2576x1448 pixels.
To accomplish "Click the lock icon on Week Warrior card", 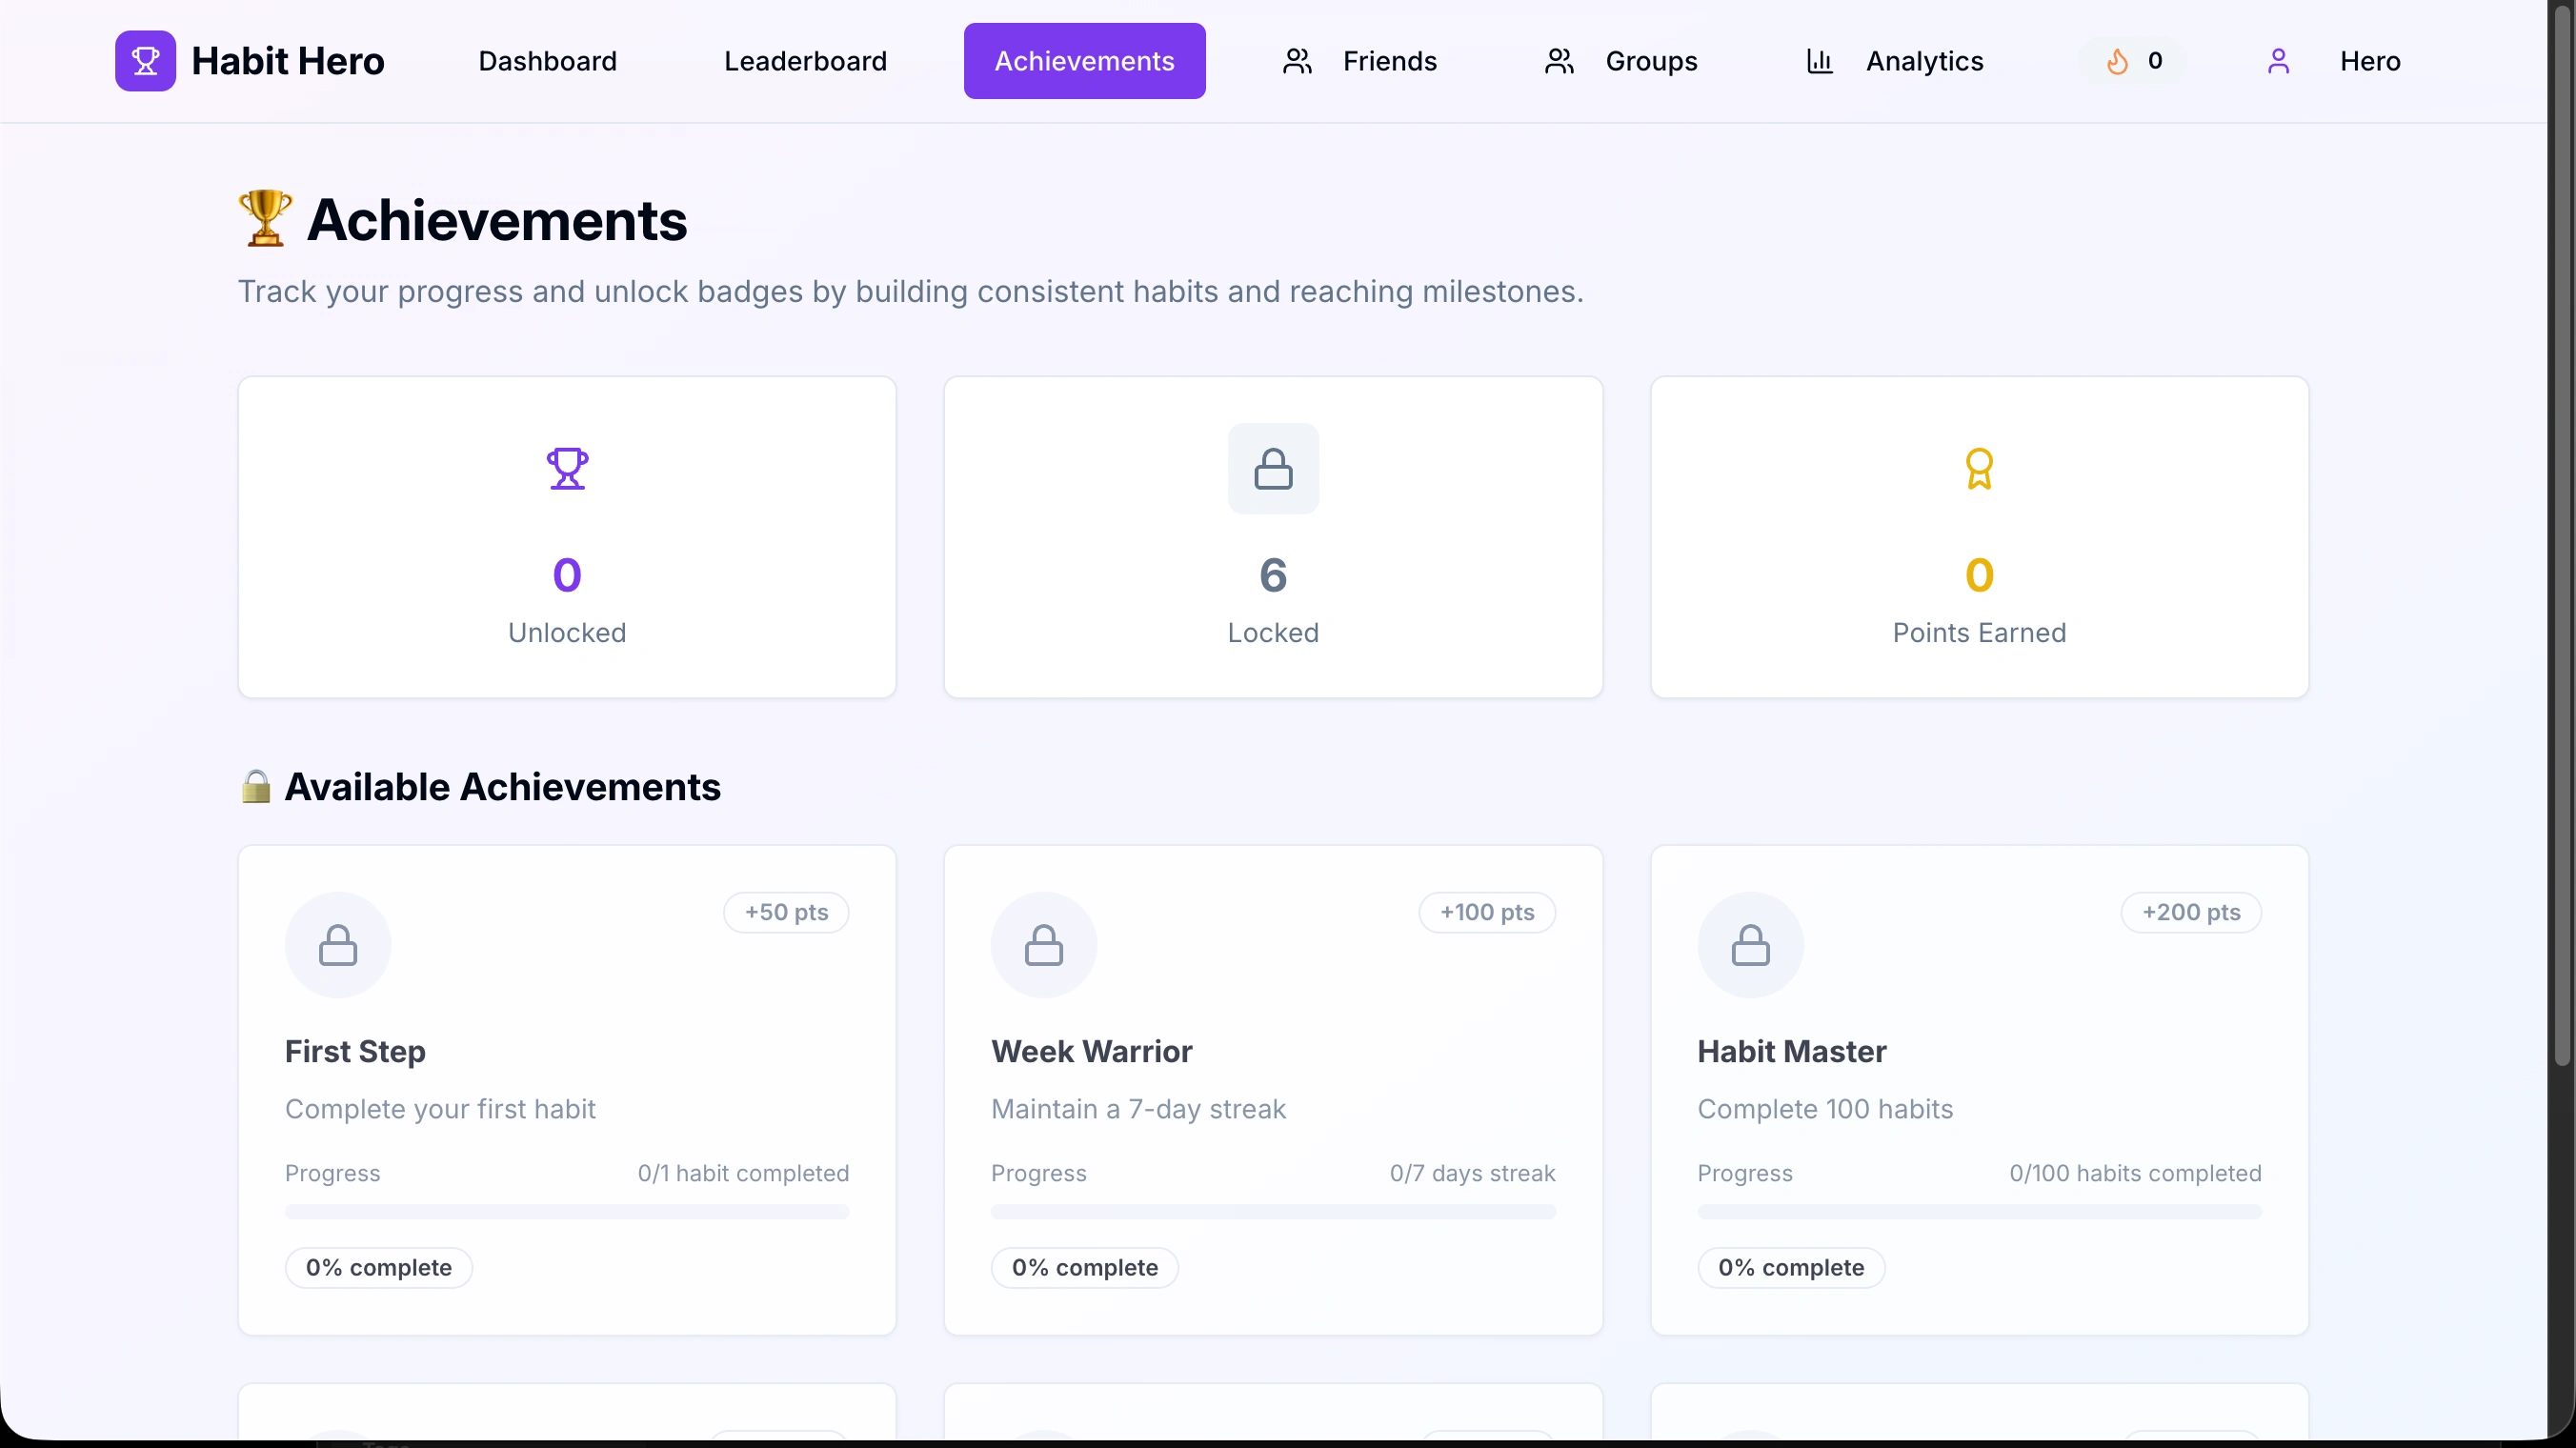I will [1043, 945].
